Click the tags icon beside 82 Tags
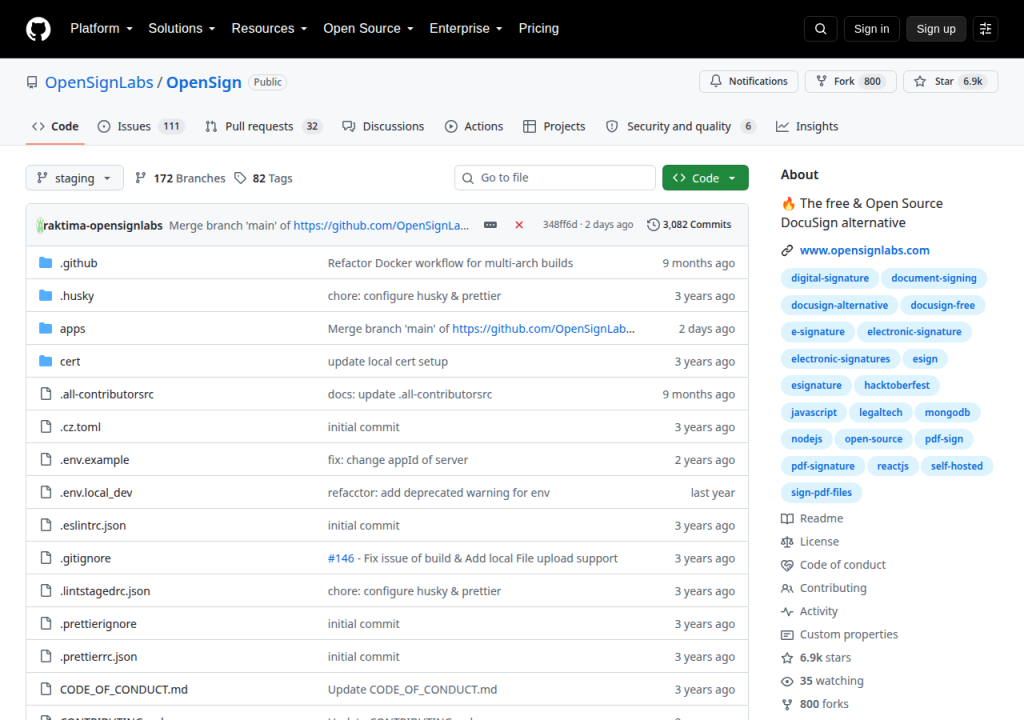The height and width of the screenshot is (720, 1024). click(240, 178)
